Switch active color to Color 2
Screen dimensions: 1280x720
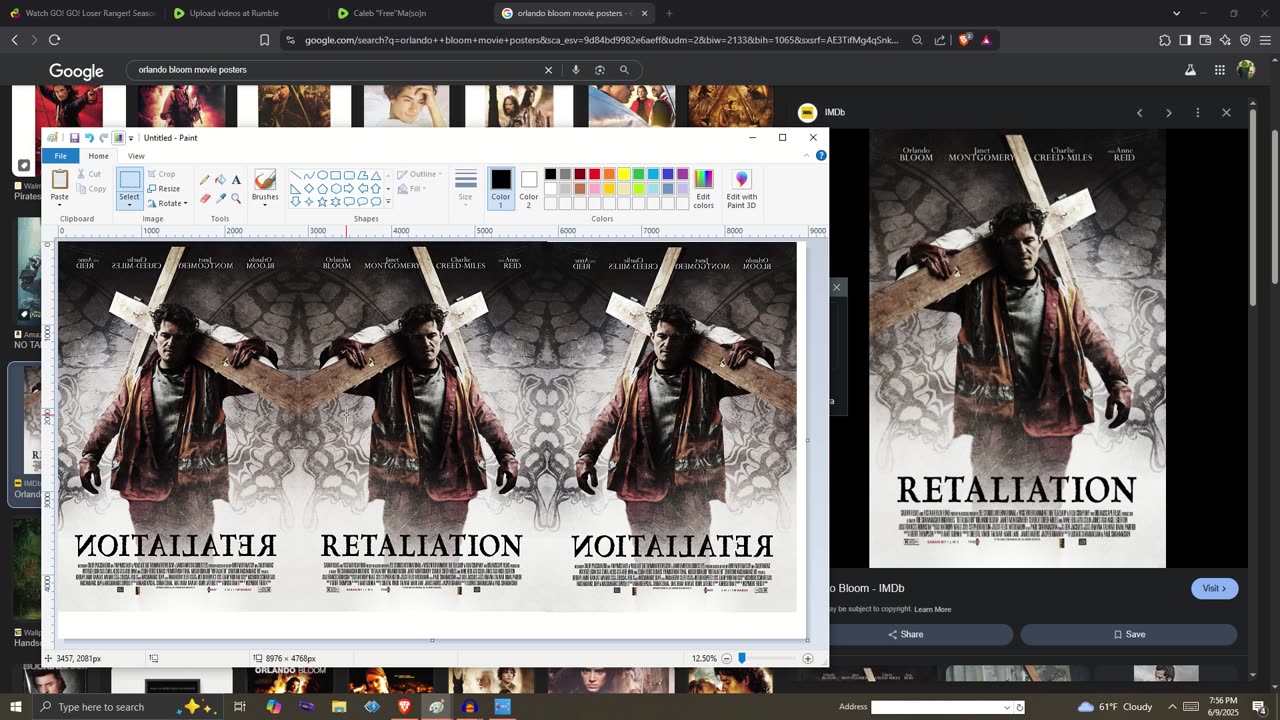pyautogui.click(x=529, y=186)
